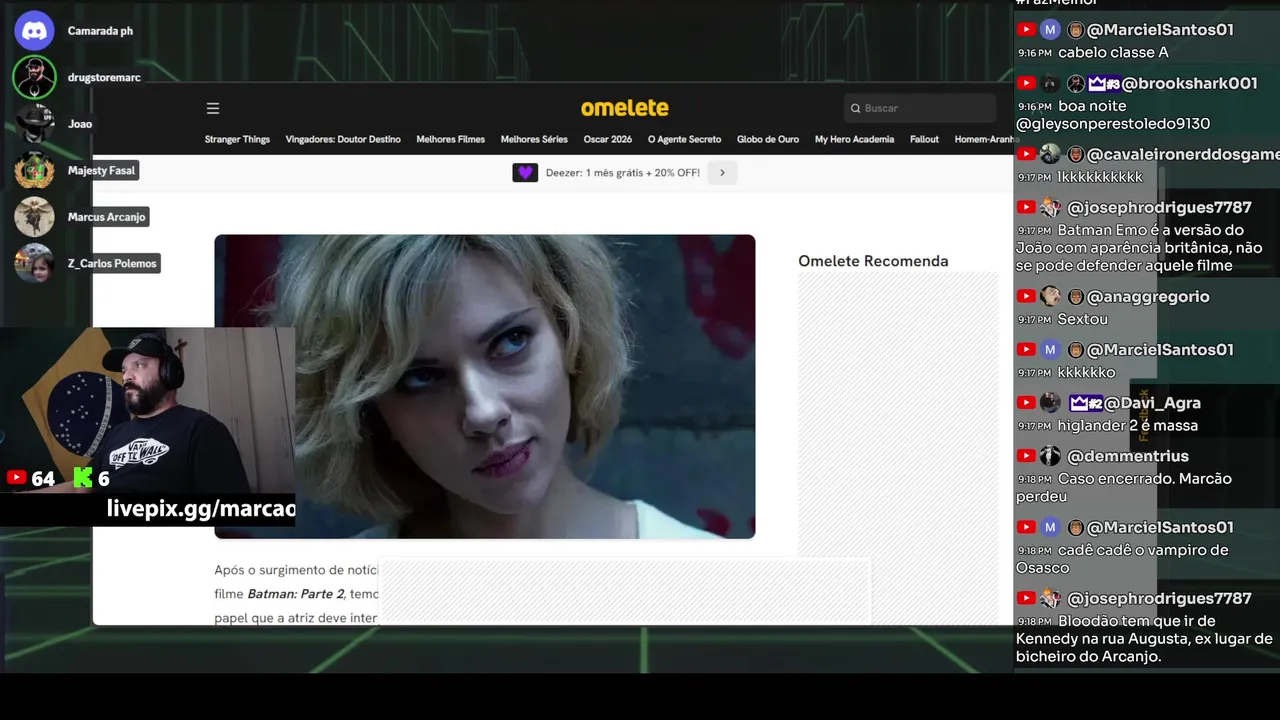Click the Marcus Arcanjo name label

click(x=106, y=217)
